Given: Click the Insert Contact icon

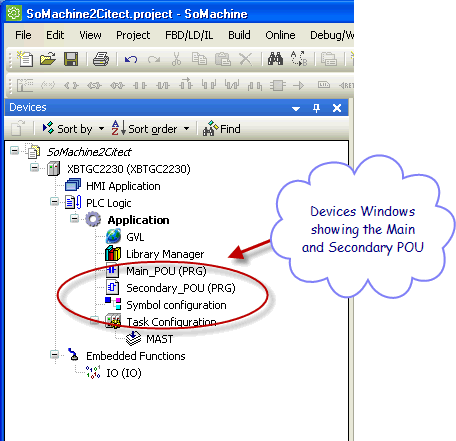Looking at the screenshot, I should click(140, 86).
